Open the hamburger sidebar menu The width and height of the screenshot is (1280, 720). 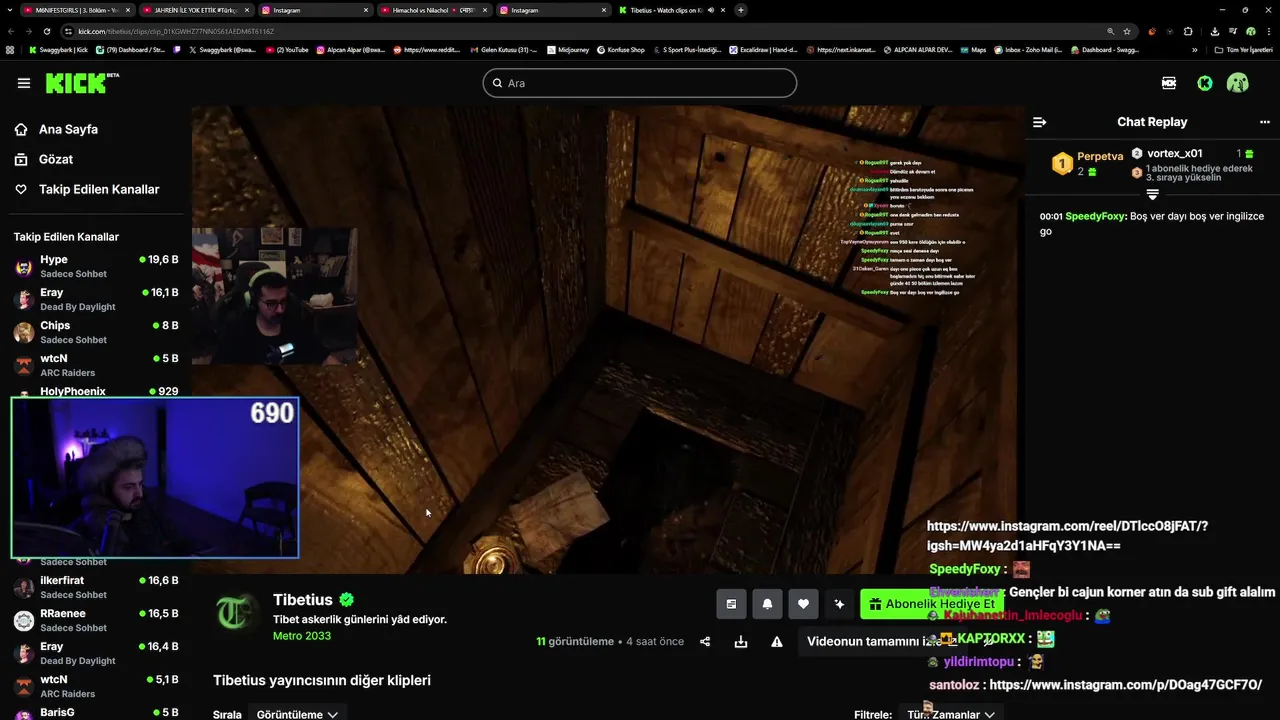(24, 83)
